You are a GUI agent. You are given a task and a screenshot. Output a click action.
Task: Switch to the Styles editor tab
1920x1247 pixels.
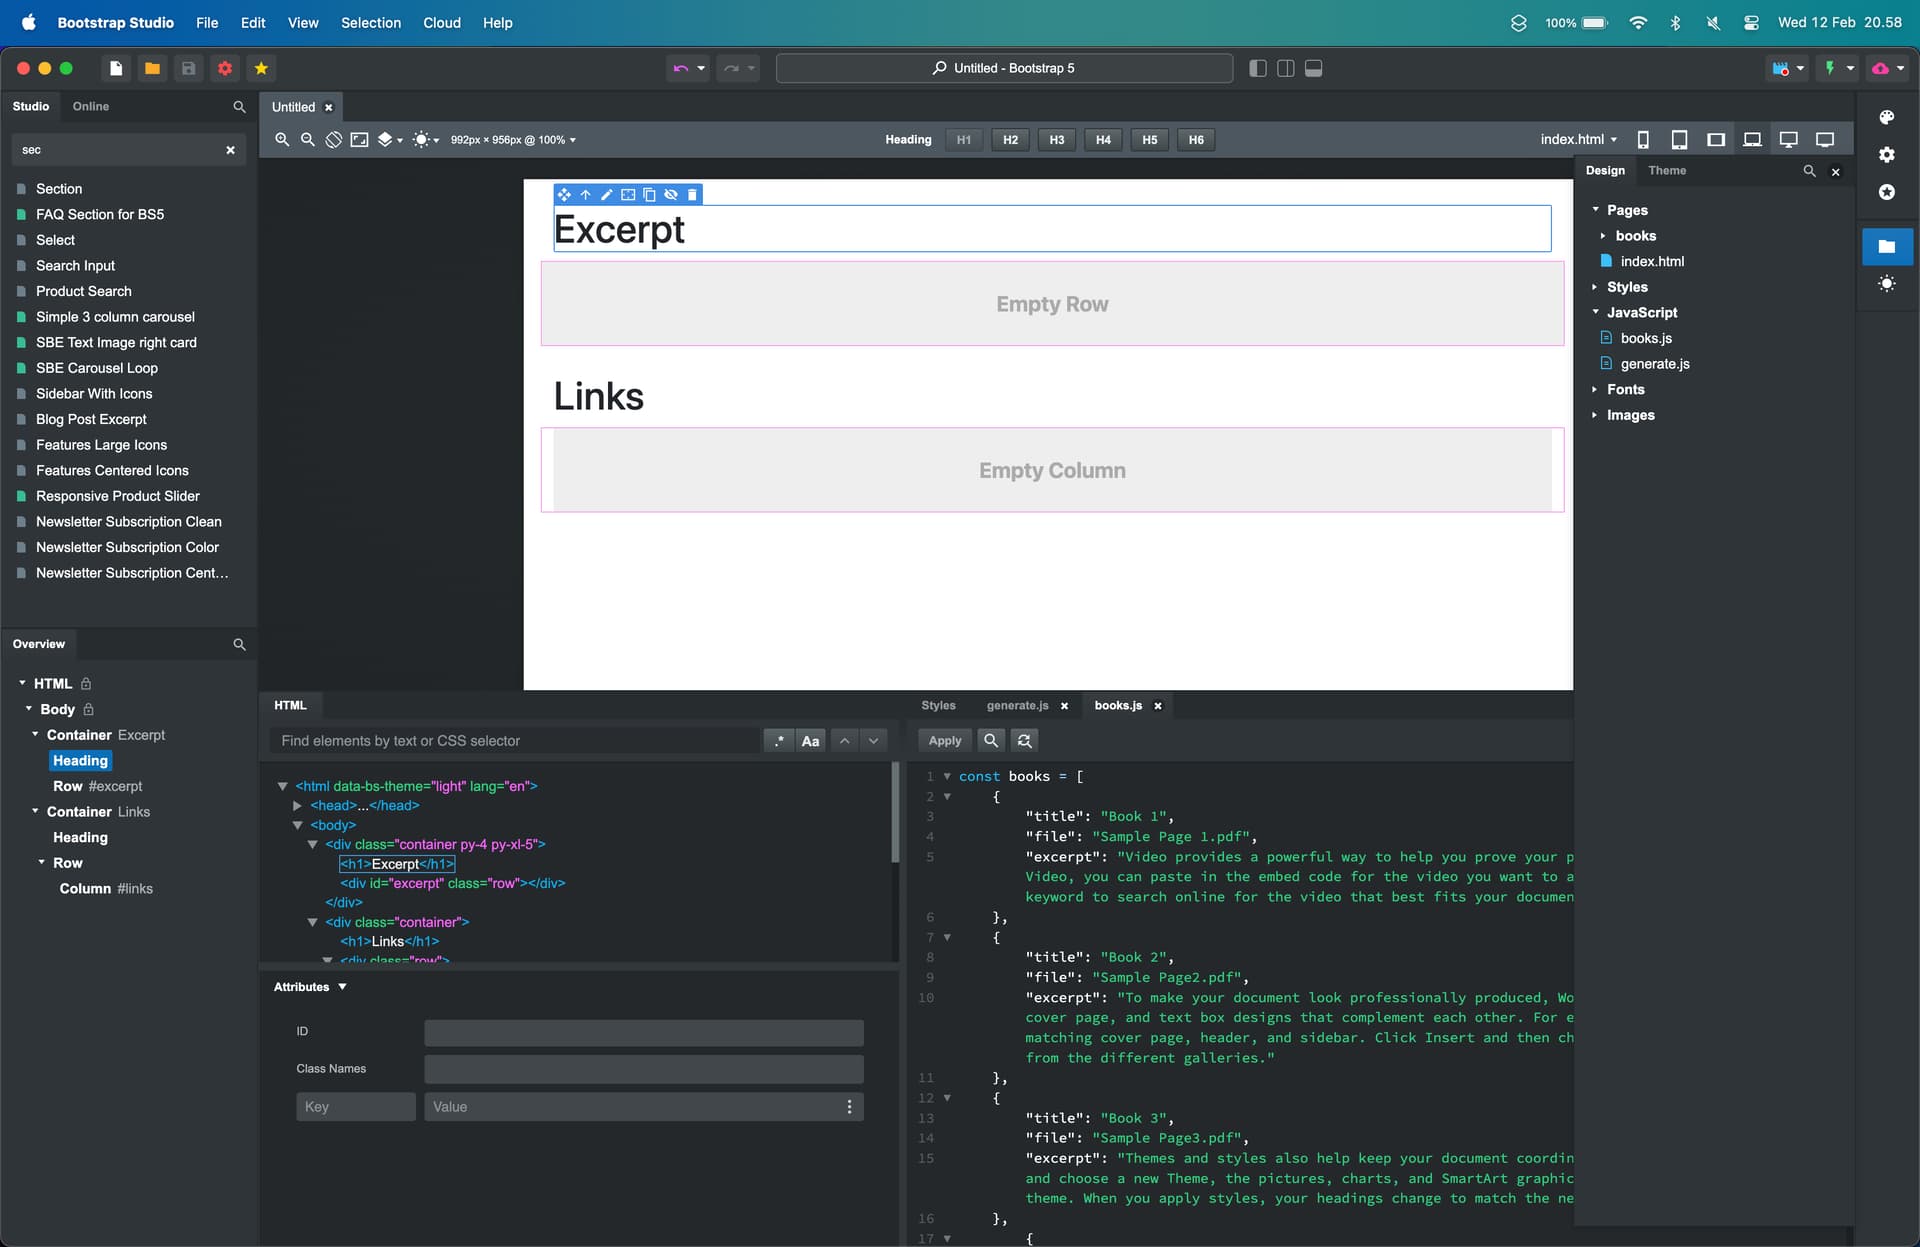(938, 705)
